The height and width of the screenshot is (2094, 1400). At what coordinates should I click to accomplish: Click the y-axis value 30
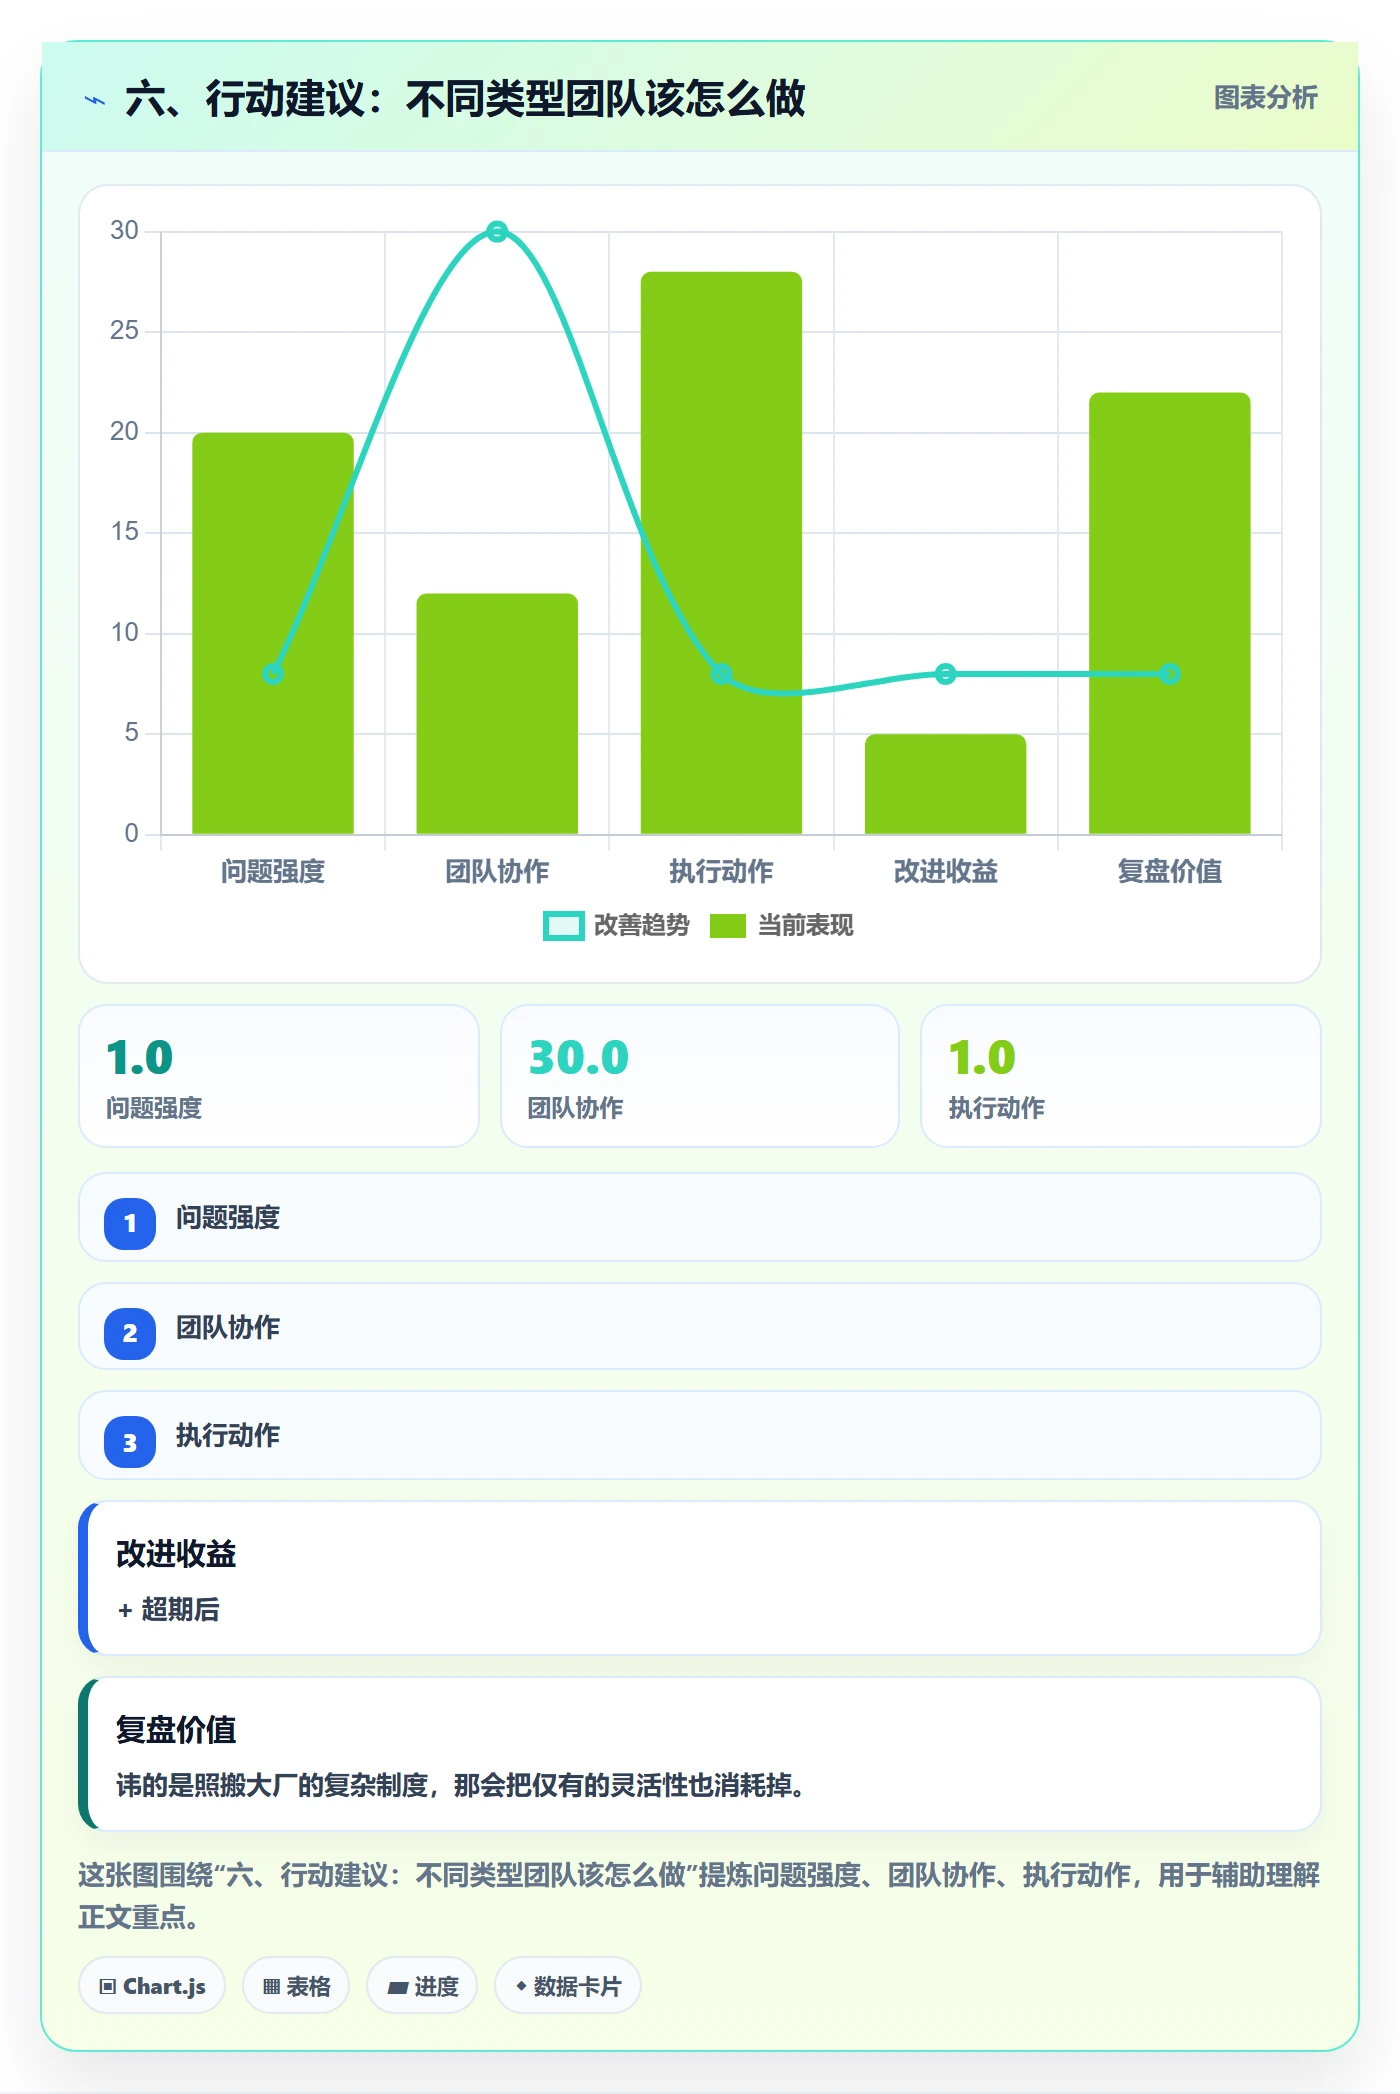[124, 231]
